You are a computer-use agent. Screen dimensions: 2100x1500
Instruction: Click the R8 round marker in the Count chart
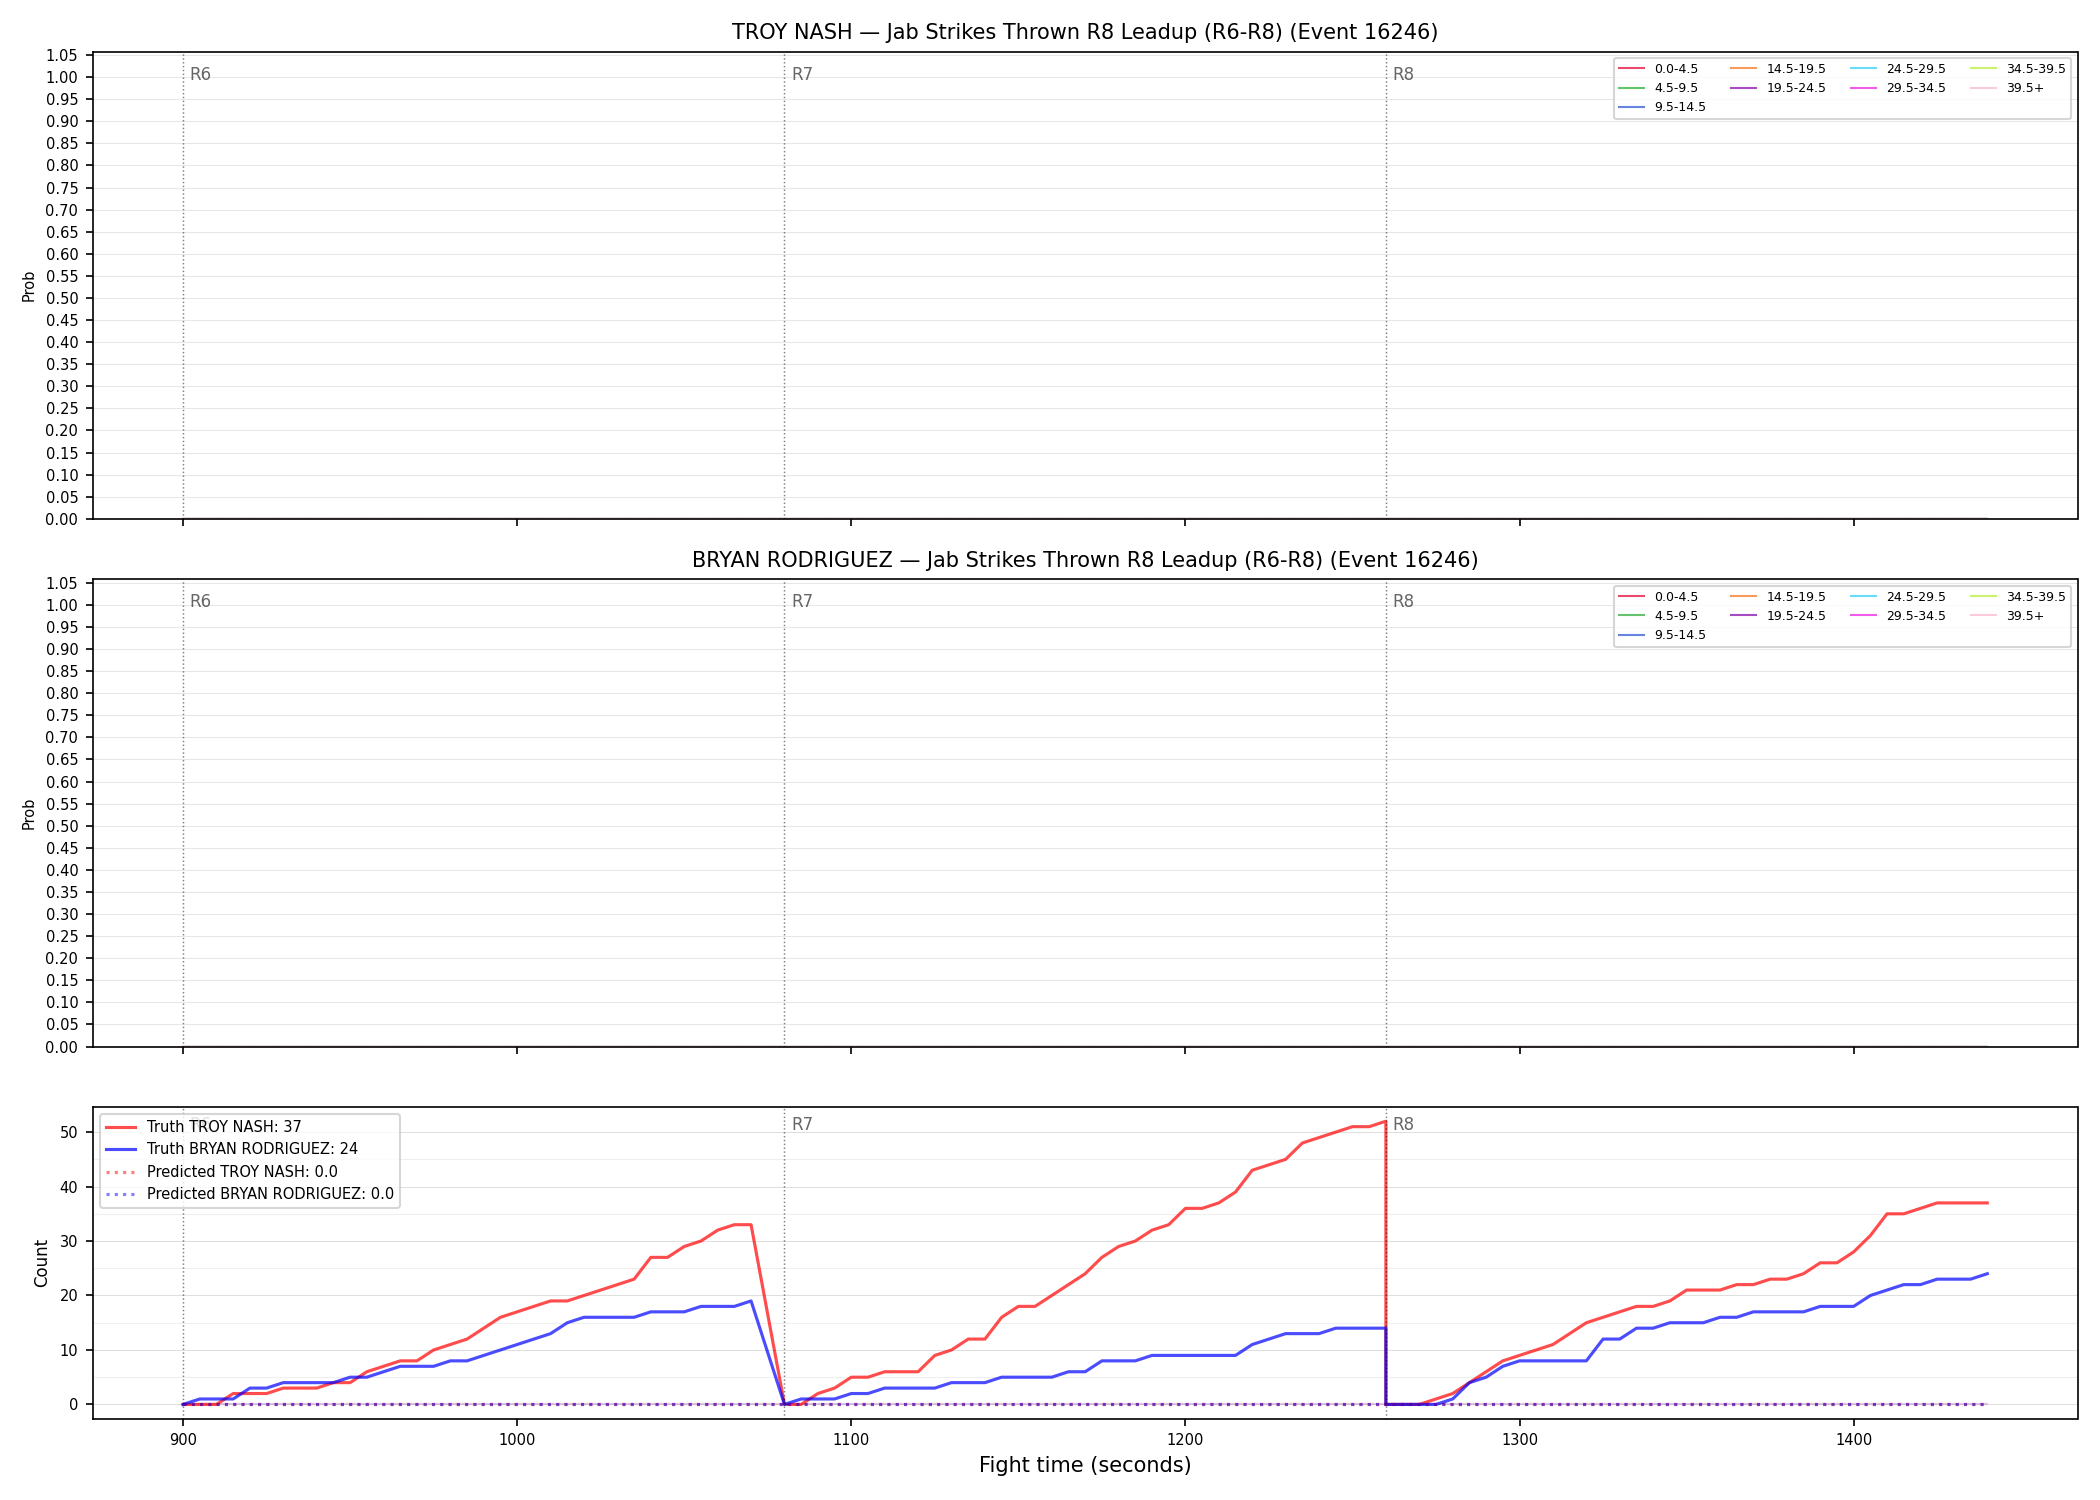point(1403,1125)
